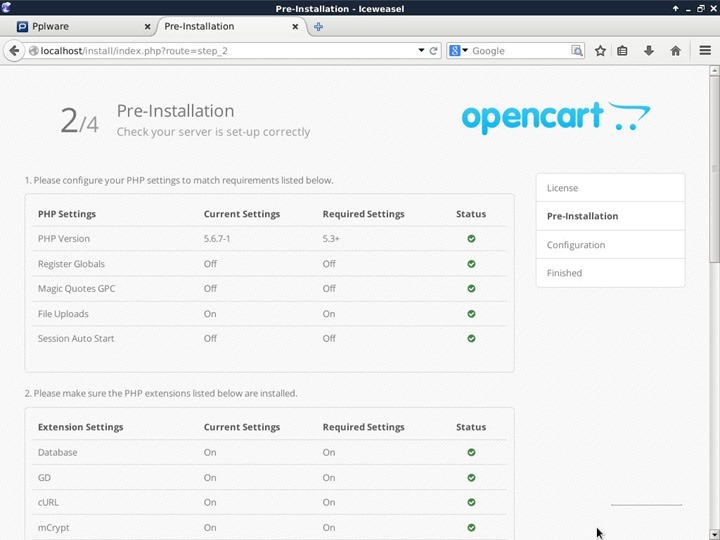The height and width of the screenshot is (540, 720).
Task: Bookmark this page with the star icon
Action: [x=600, y=51]
